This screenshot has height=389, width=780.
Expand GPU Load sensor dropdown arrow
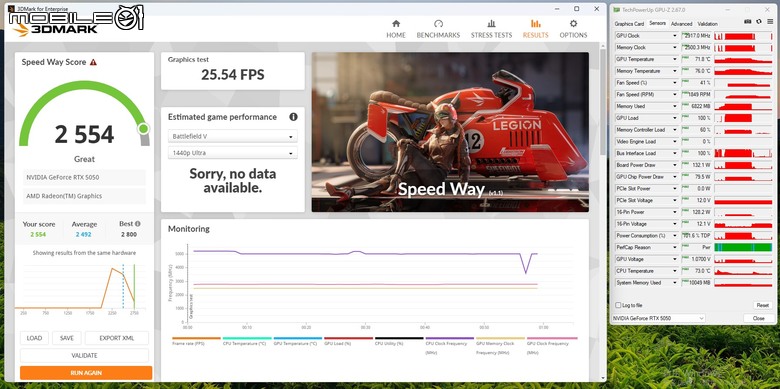point(675,118)
